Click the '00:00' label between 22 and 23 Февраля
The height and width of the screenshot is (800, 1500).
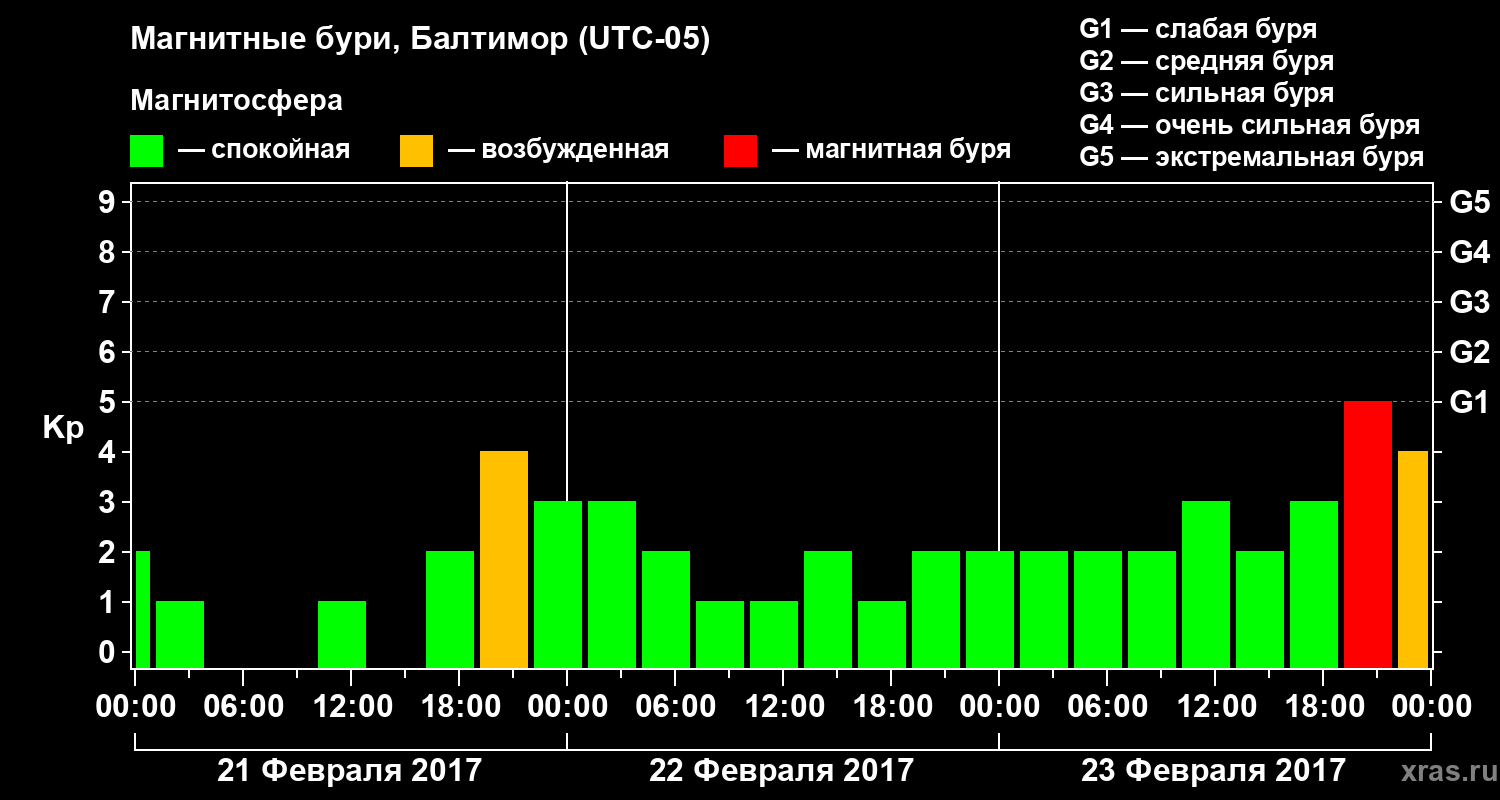(998, 707)
